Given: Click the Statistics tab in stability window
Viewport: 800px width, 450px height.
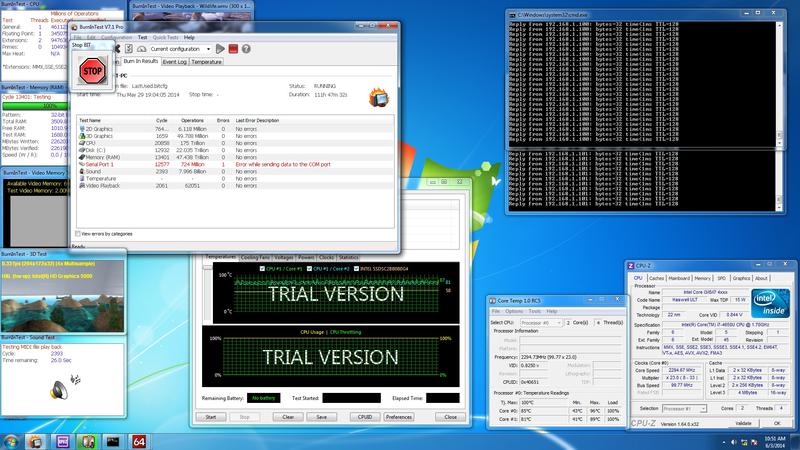Looking at the screenshot, I should tap(348, 258).
